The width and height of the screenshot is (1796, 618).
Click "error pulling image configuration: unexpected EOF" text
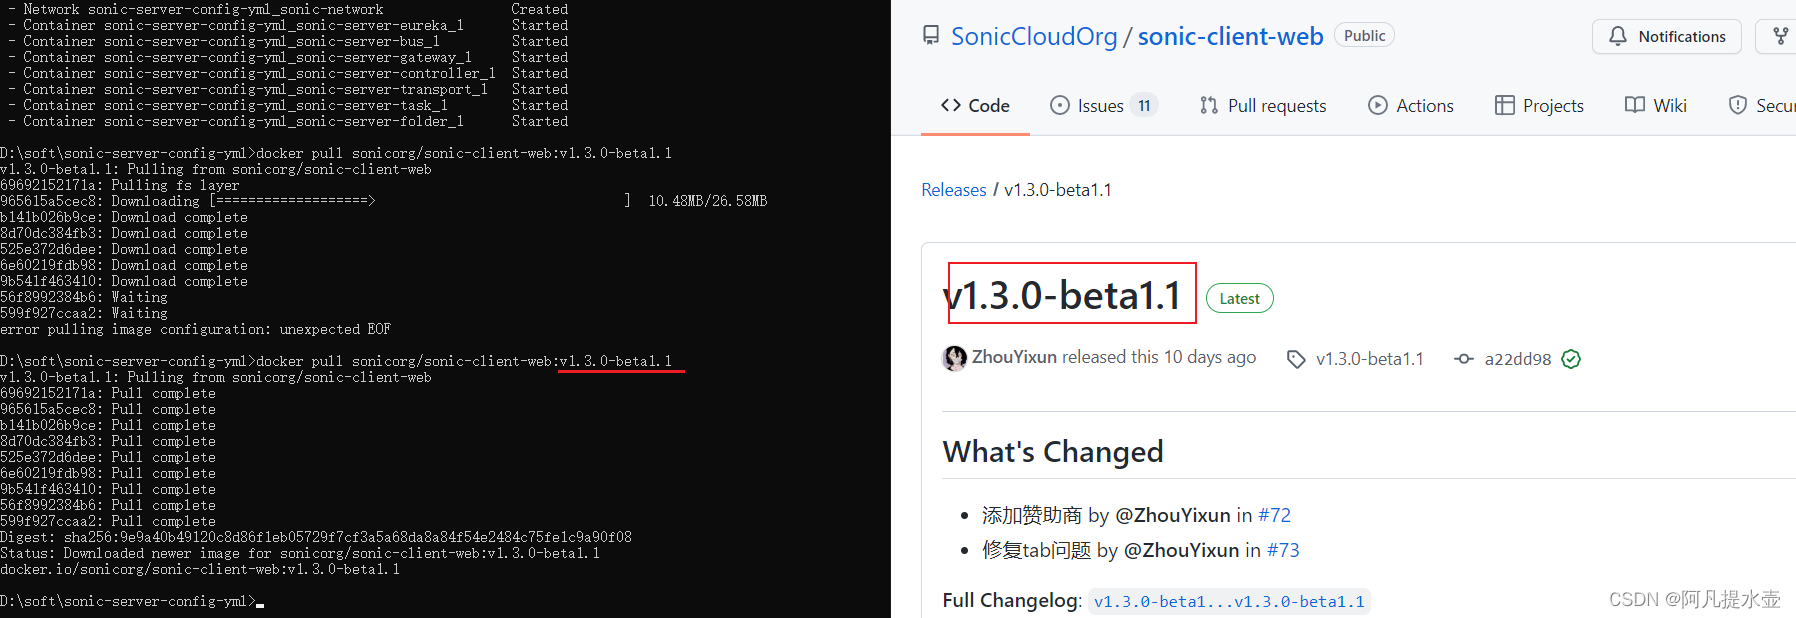(x=196, y=329)
